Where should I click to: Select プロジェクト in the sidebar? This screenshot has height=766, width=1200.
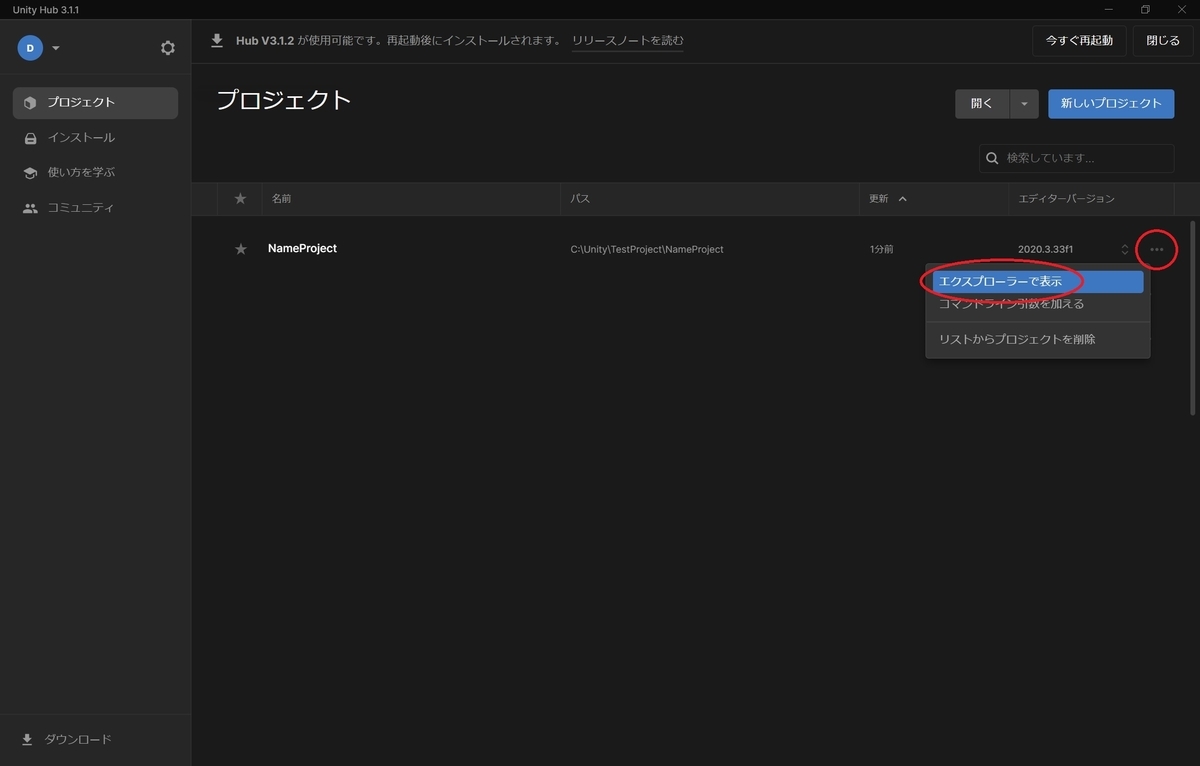pos(95,103)
